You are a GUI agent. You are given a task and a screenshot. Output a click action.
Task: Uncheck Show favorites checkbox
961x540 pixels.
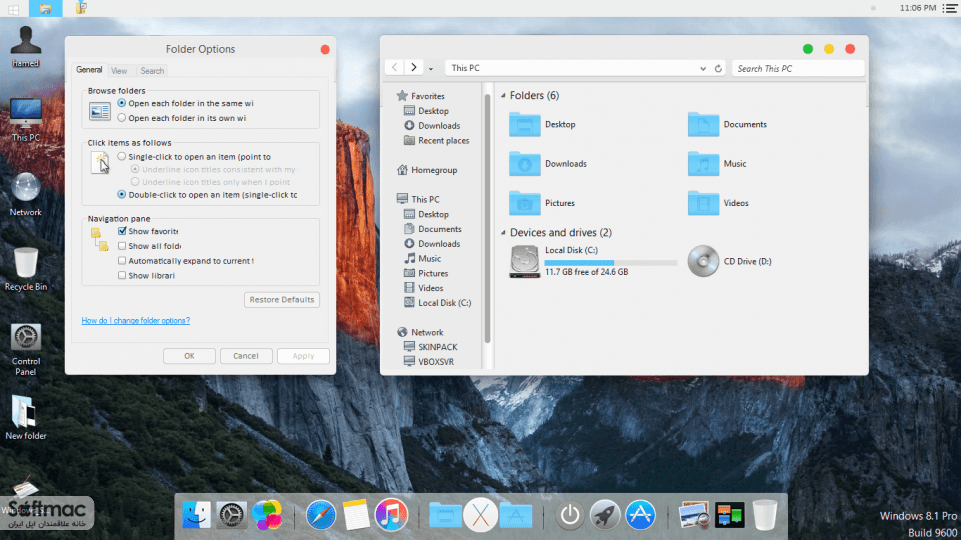coord(122,231)
